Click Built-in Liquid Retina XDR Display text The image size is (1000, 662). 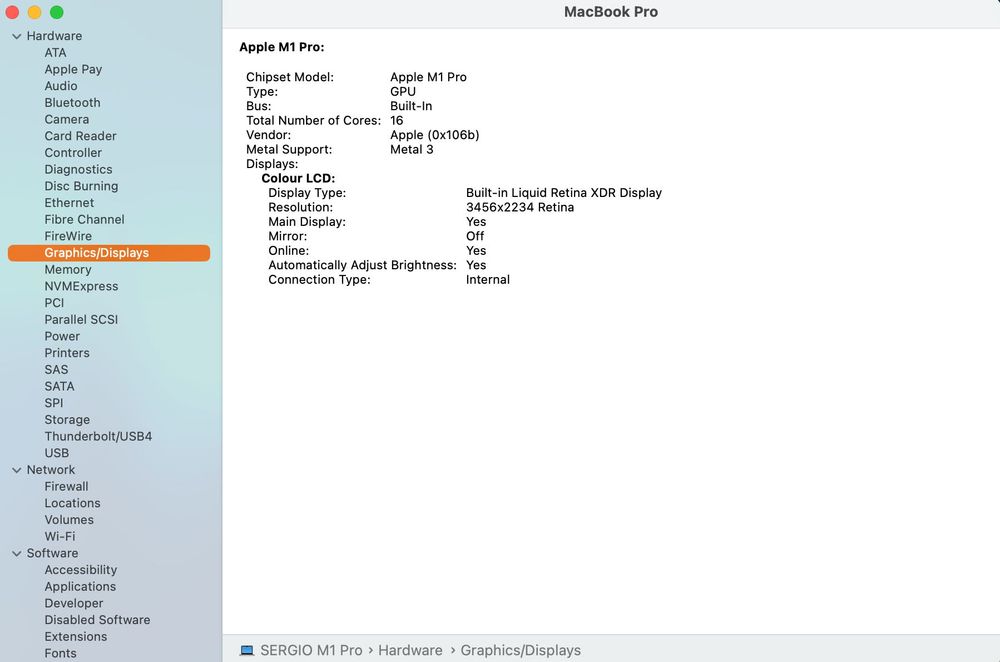click(x=564, y=193)
